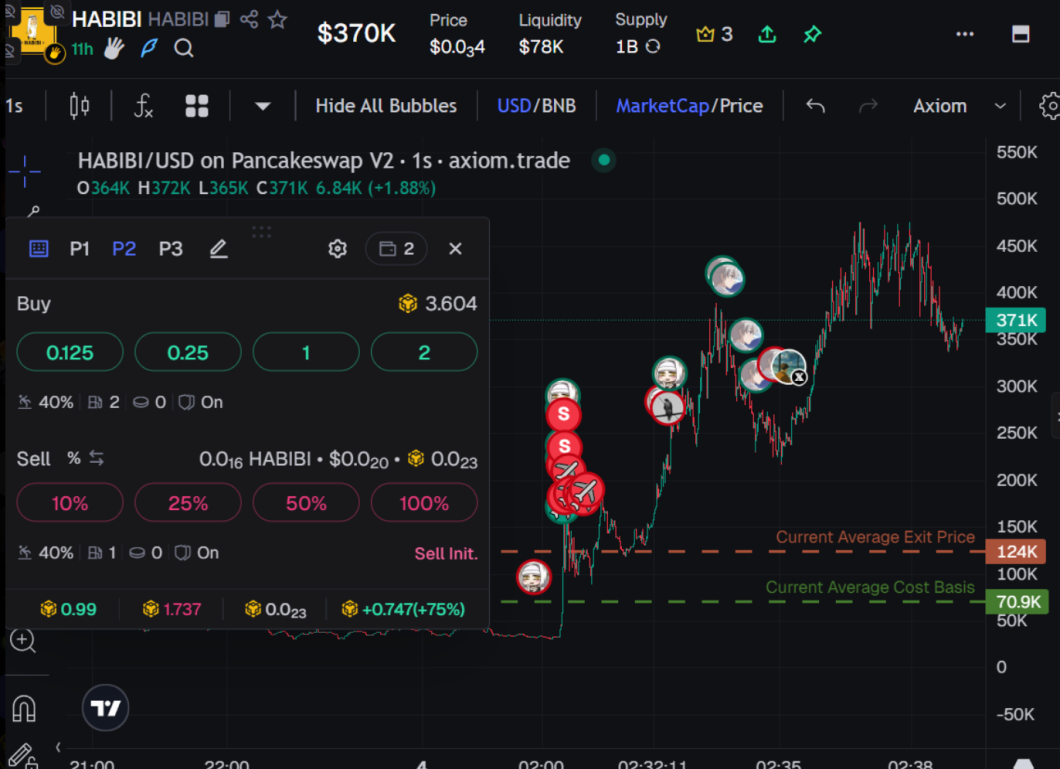Click the sold 1.737 BNB value
Viewport: 1060px width, 769px height.
[172, 610]
